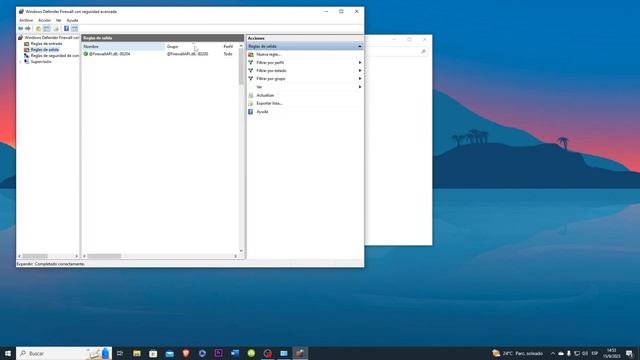Click the Ayuda icon in Acciones pane
The width and height of the screenshot is (640, 360).
(x=251, y=111)
